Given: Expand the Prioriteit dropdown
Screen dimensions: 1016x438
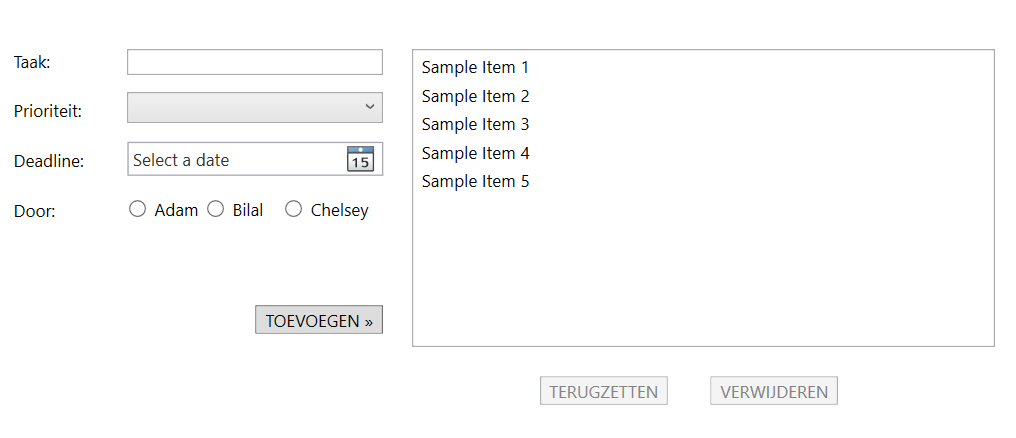Looking at the screenshot, I should pos(255,107).
